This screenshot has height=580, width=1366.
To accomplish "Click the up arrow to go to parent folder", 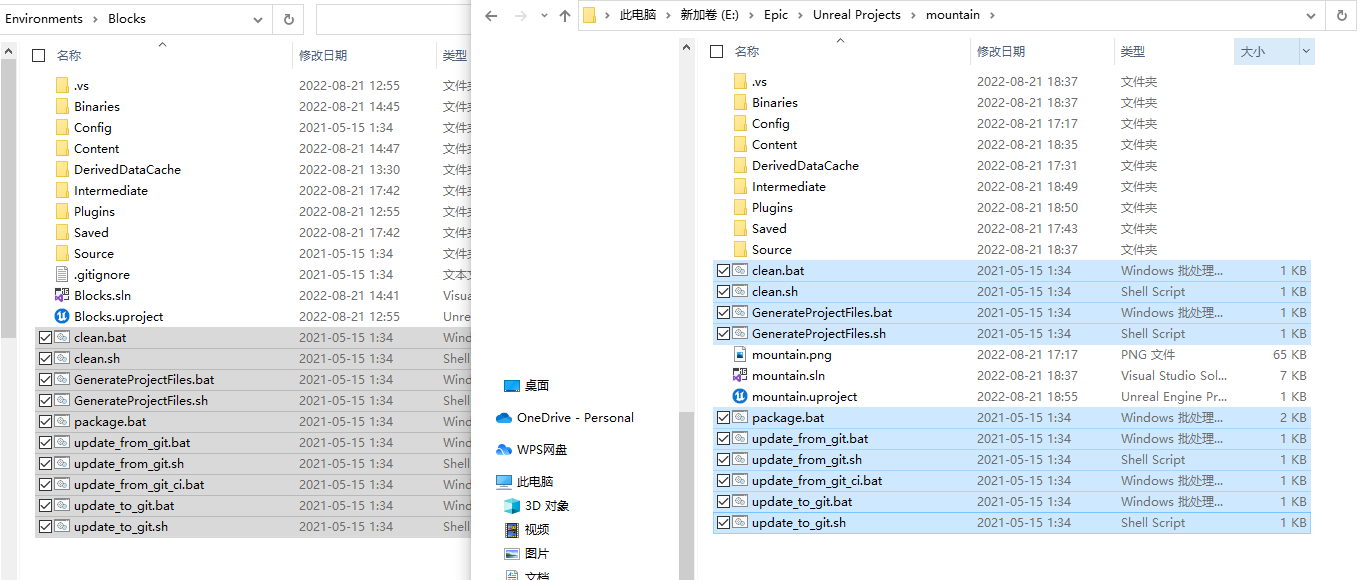I will 565,15.
